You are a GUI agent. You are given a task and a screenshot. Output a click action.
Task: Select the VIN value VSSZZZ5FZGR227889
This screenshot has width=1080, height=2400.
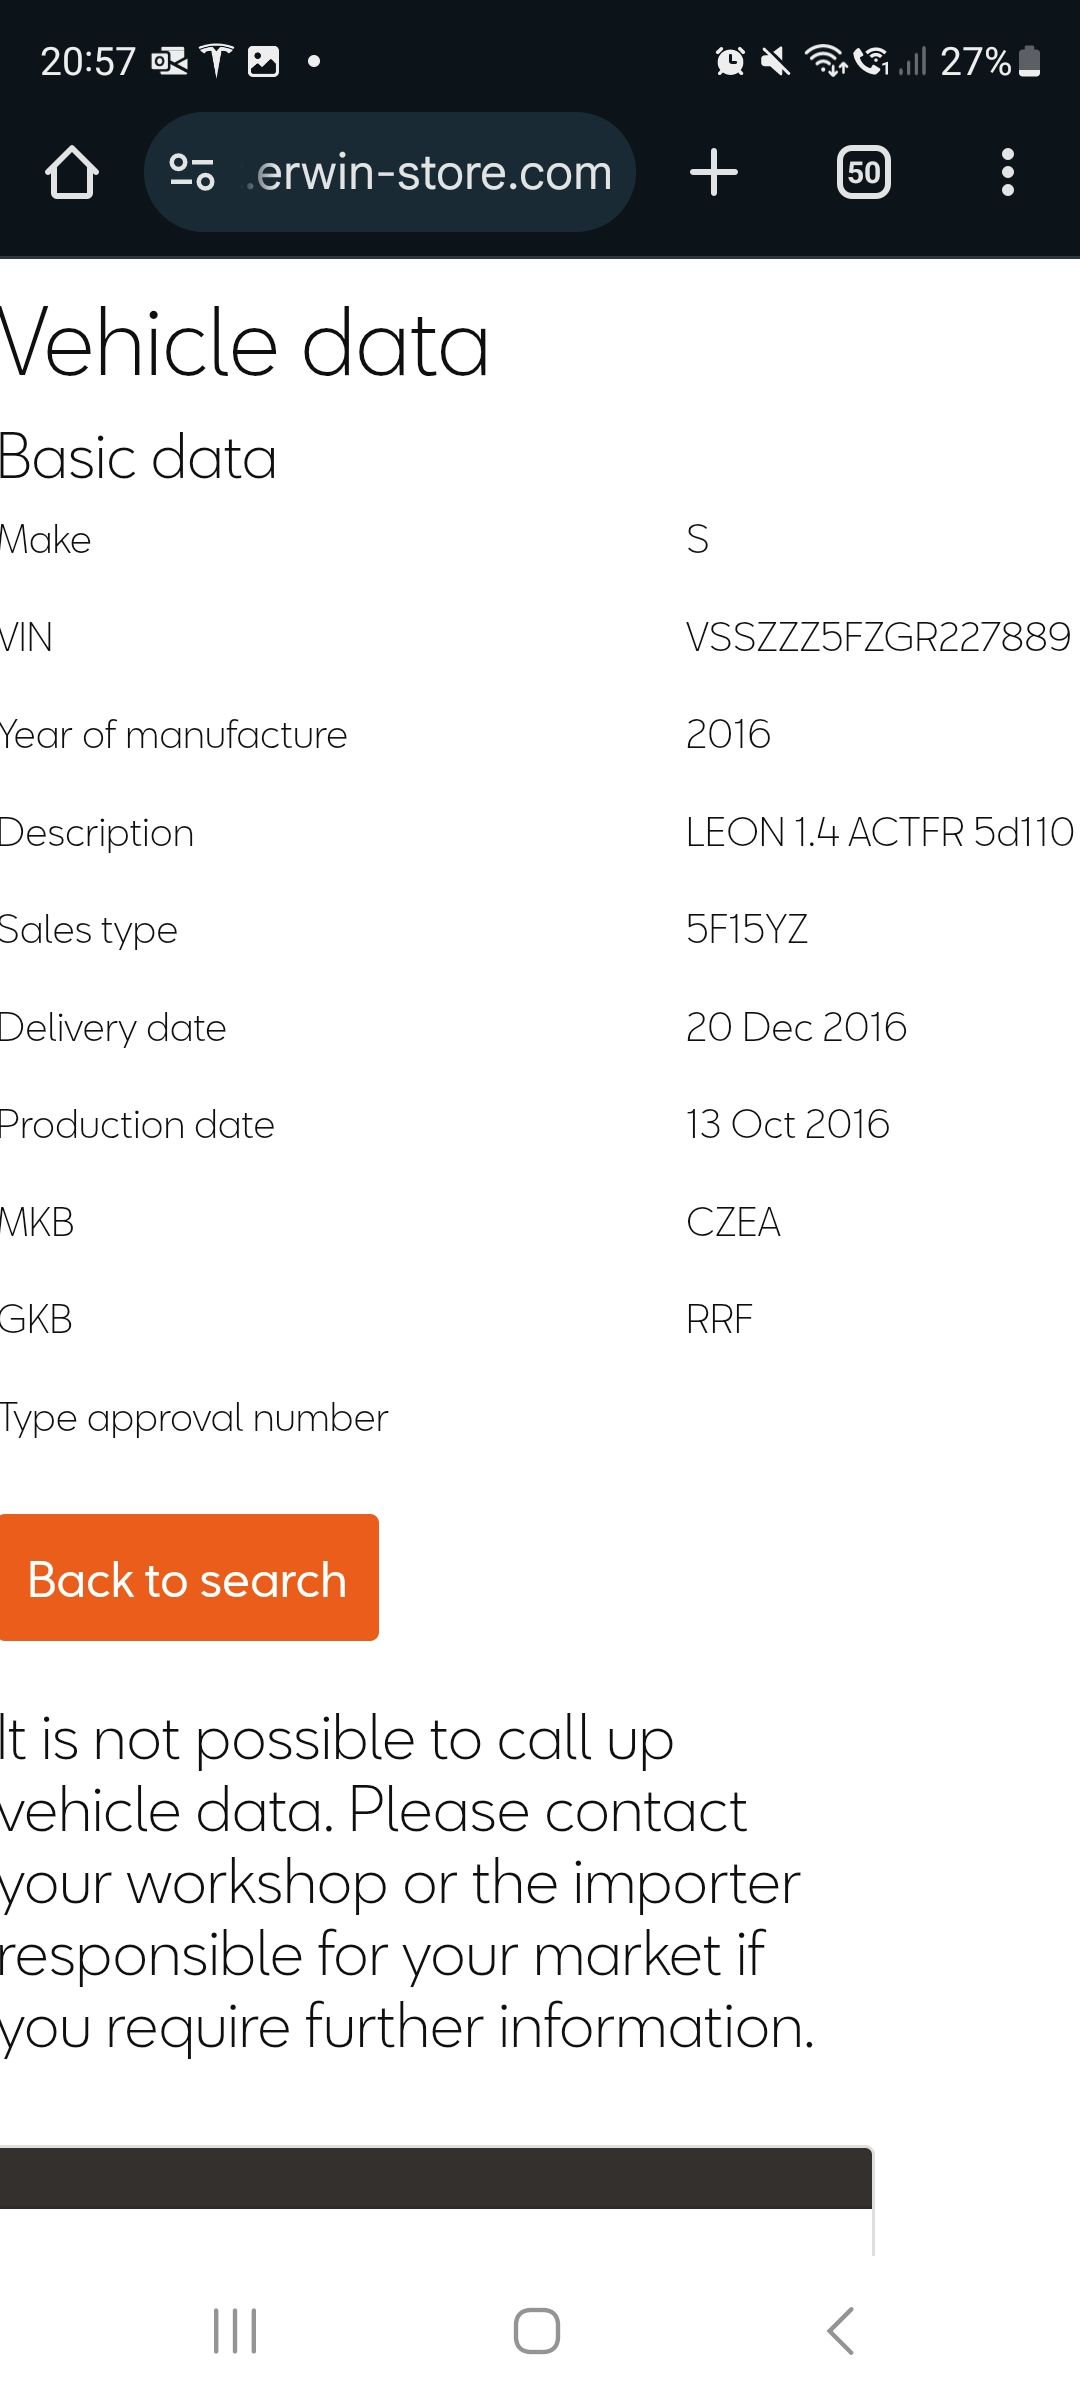[877, 637]
